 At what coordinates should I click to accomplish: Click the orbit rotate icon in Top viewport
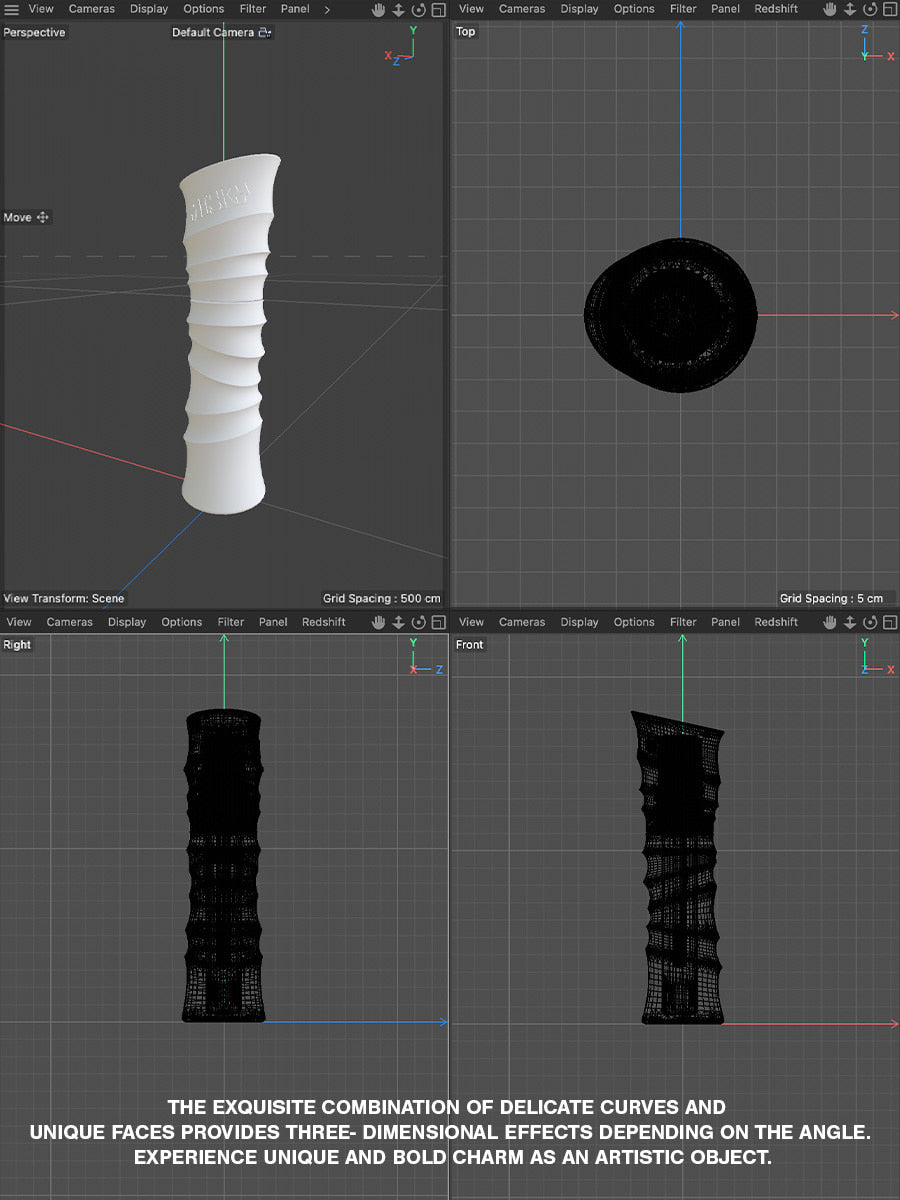pos(868,9)
